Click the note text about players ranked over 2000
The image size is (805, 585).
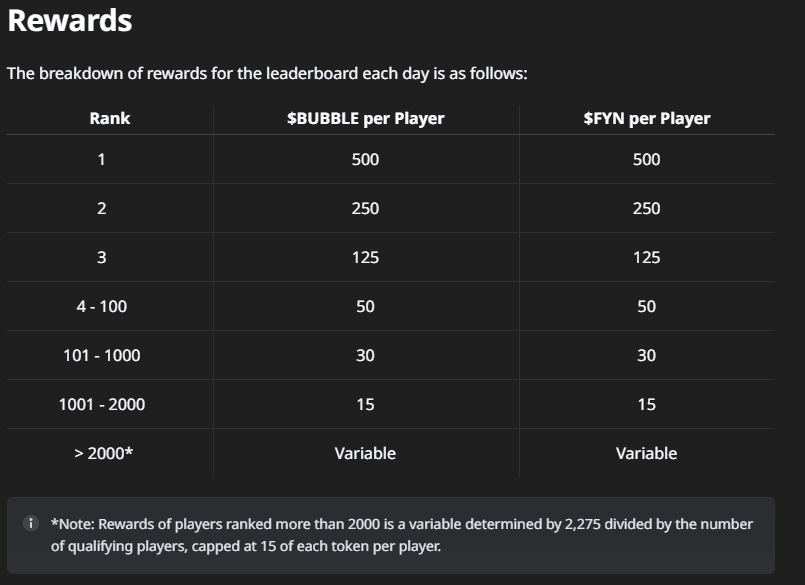402,535
